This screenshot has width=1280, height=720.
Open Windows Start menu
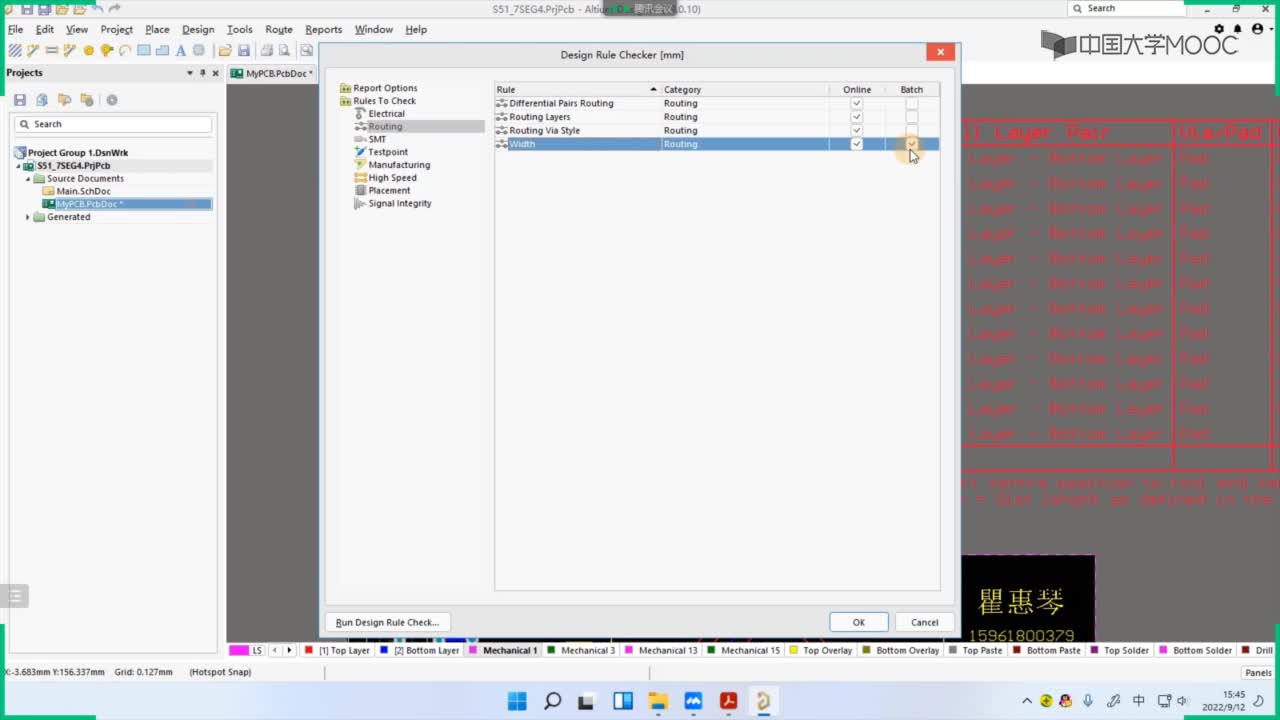[517, 701]
